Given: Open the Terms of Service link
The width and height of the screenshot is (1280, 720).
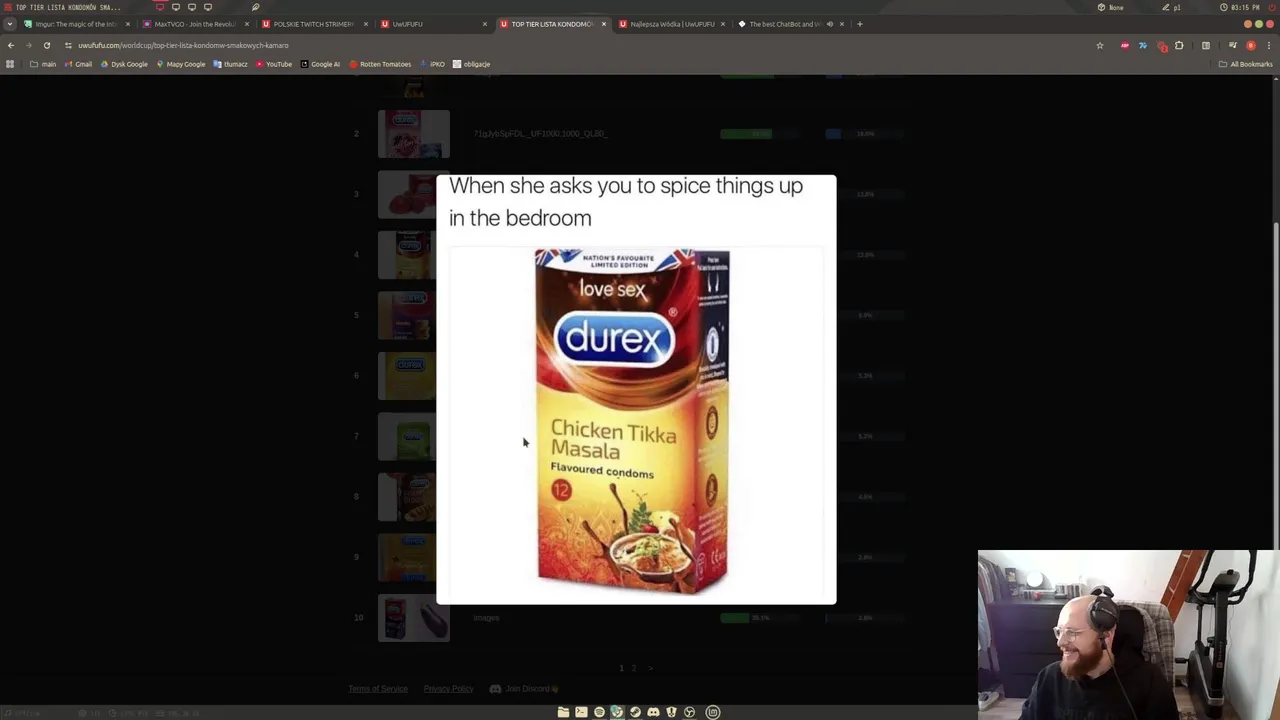Looking at the screenshot, I should (378, 689).
